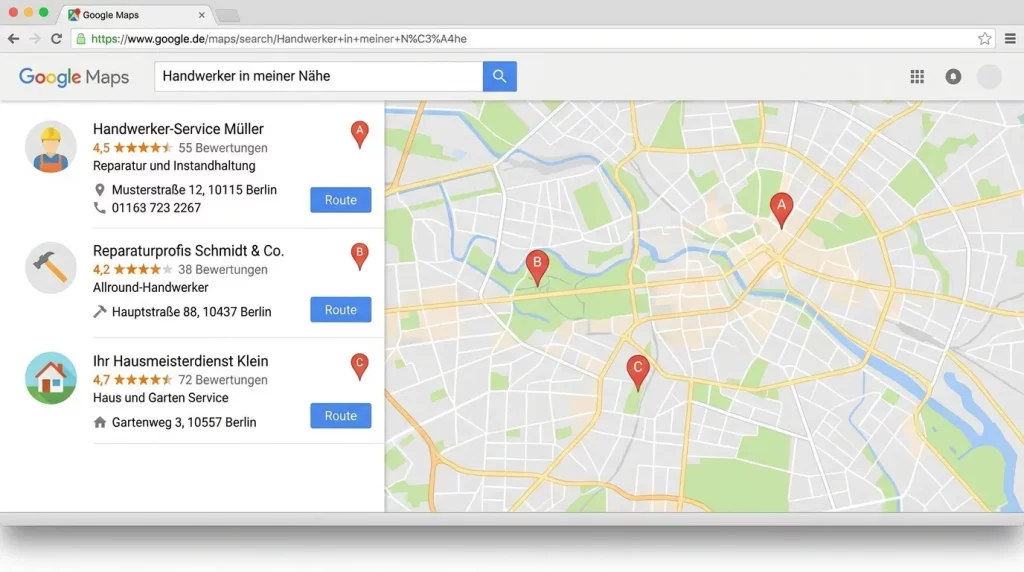Get Route for Reparaturprofis Schmidt & Co.
The height and width of the screenshot is (572, 1024).
click(x=341, y=310)
